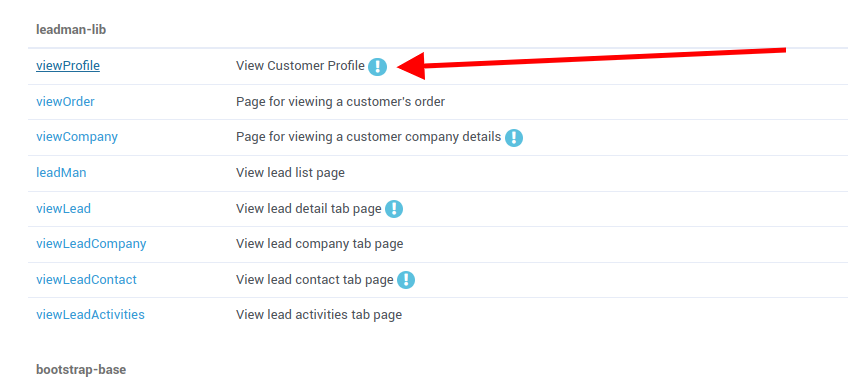Click the bootstrap-base section heading
The image size is (859, 383).
[81, 370]
